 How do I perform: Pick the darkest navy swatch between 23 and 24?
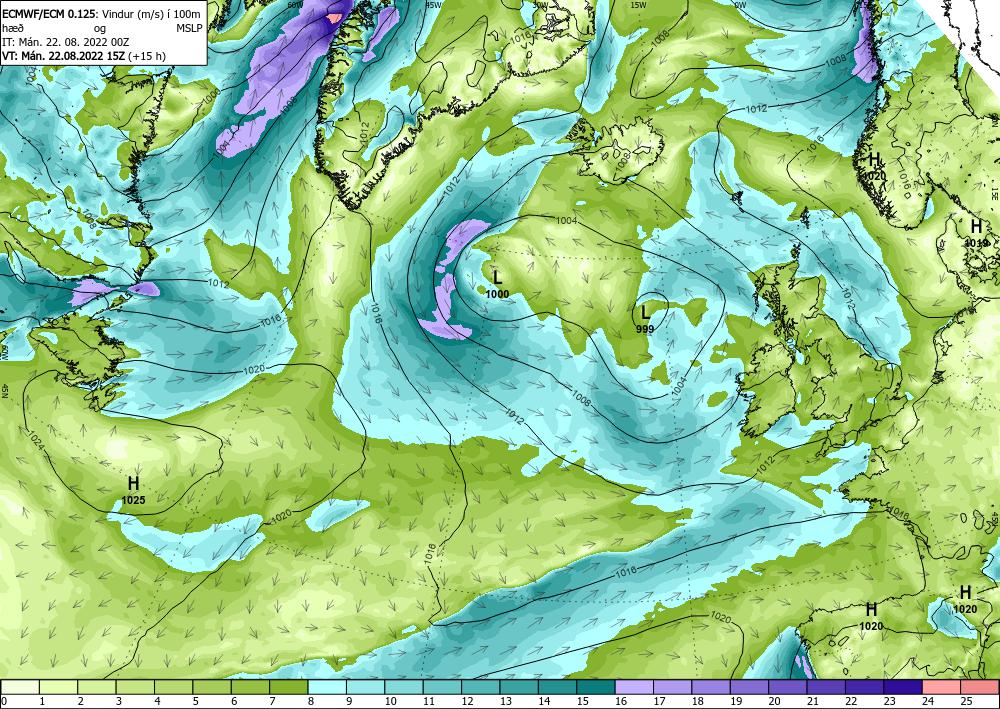[904, 687]
